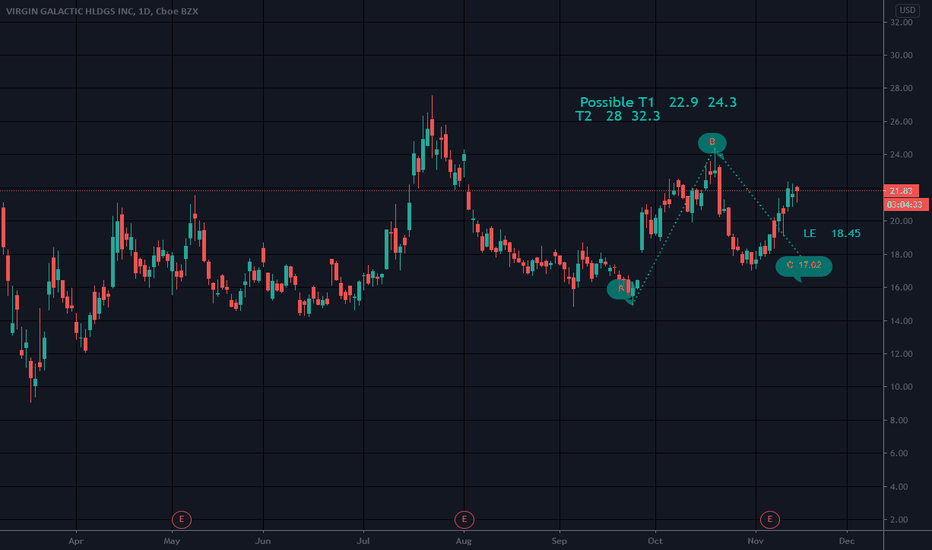Click the 16.00 price axis label
The height and width of the screenshot is (550, 932).
pos(901,287)
